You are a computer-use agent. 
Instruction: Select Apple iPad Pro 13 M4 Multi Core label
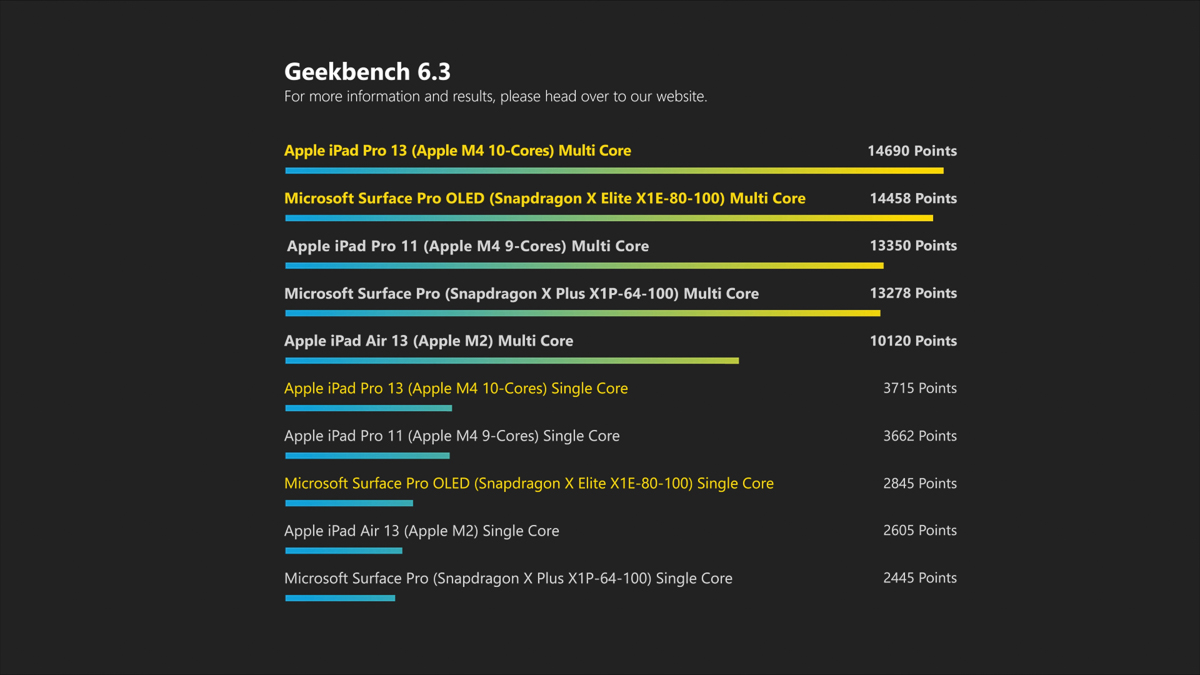pos(457,151)
